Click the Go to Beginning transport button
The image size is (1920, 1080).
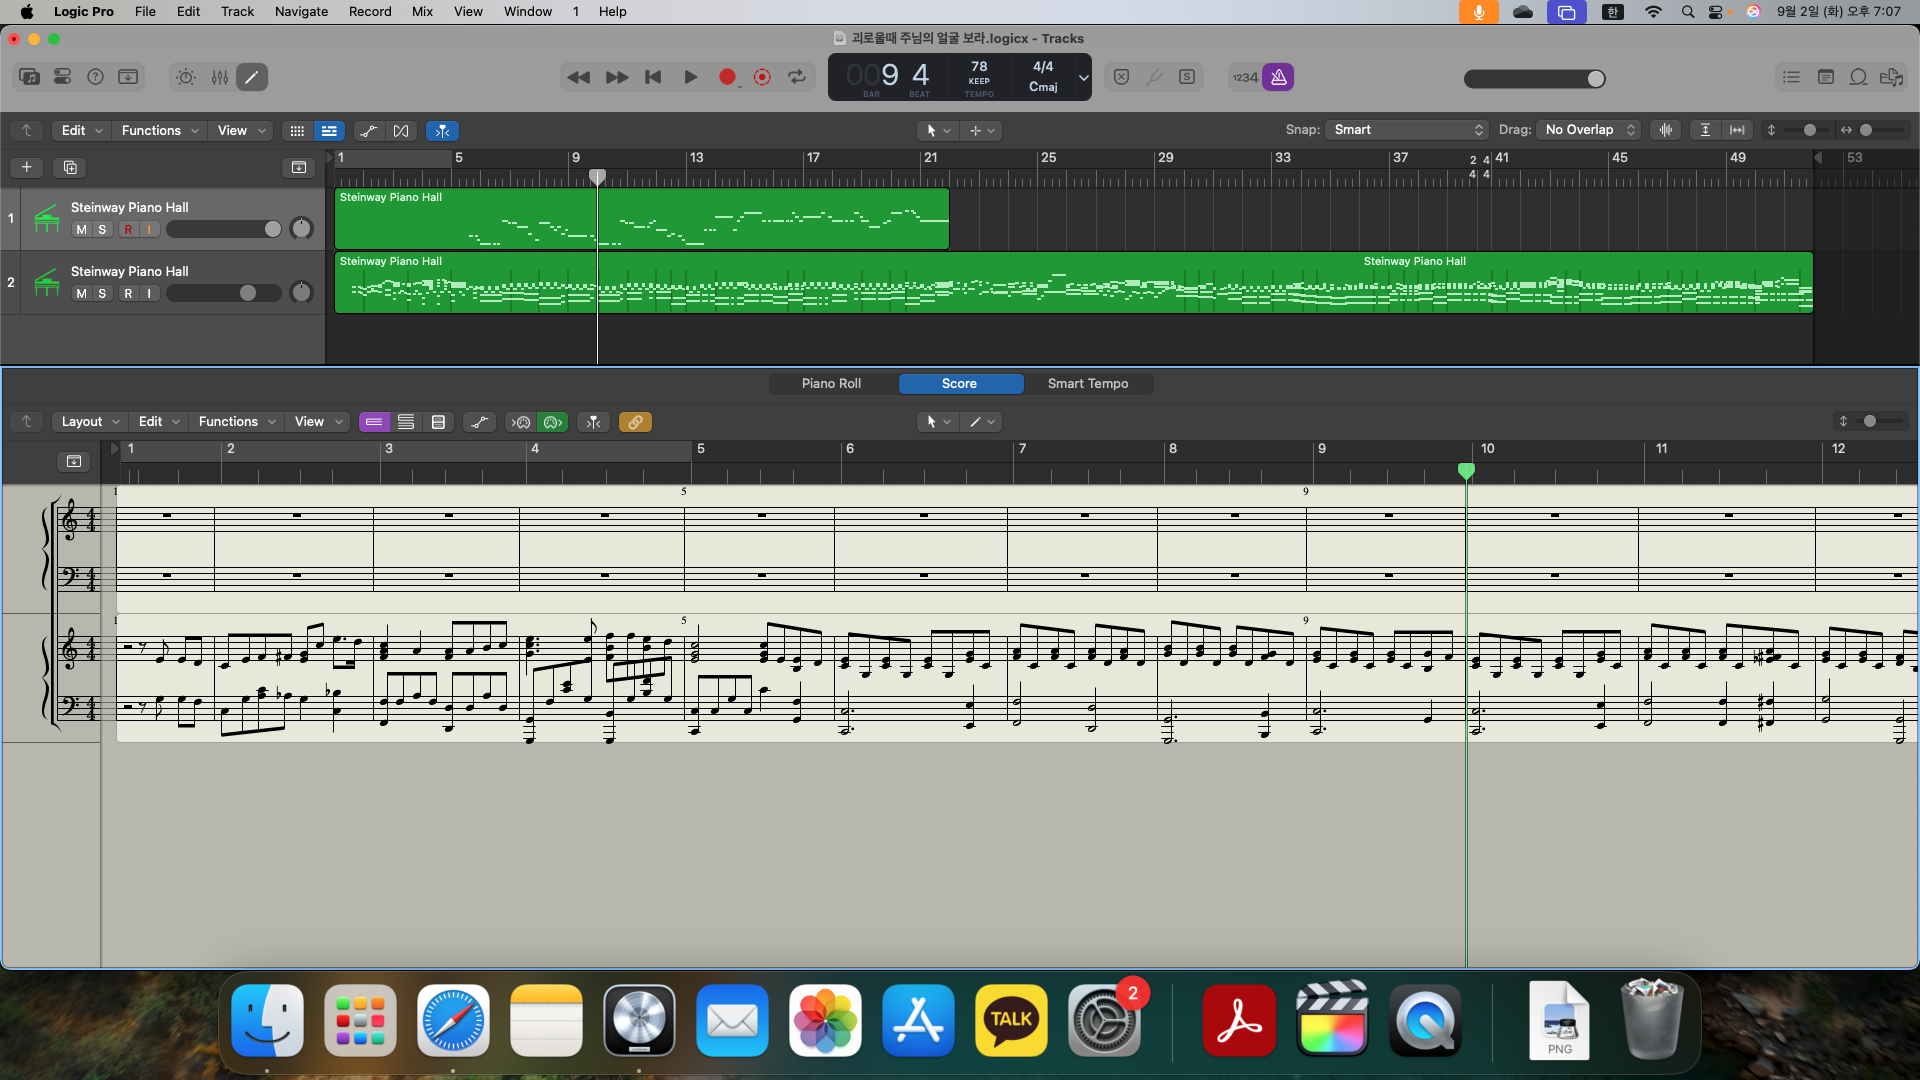tap(653, 77)
